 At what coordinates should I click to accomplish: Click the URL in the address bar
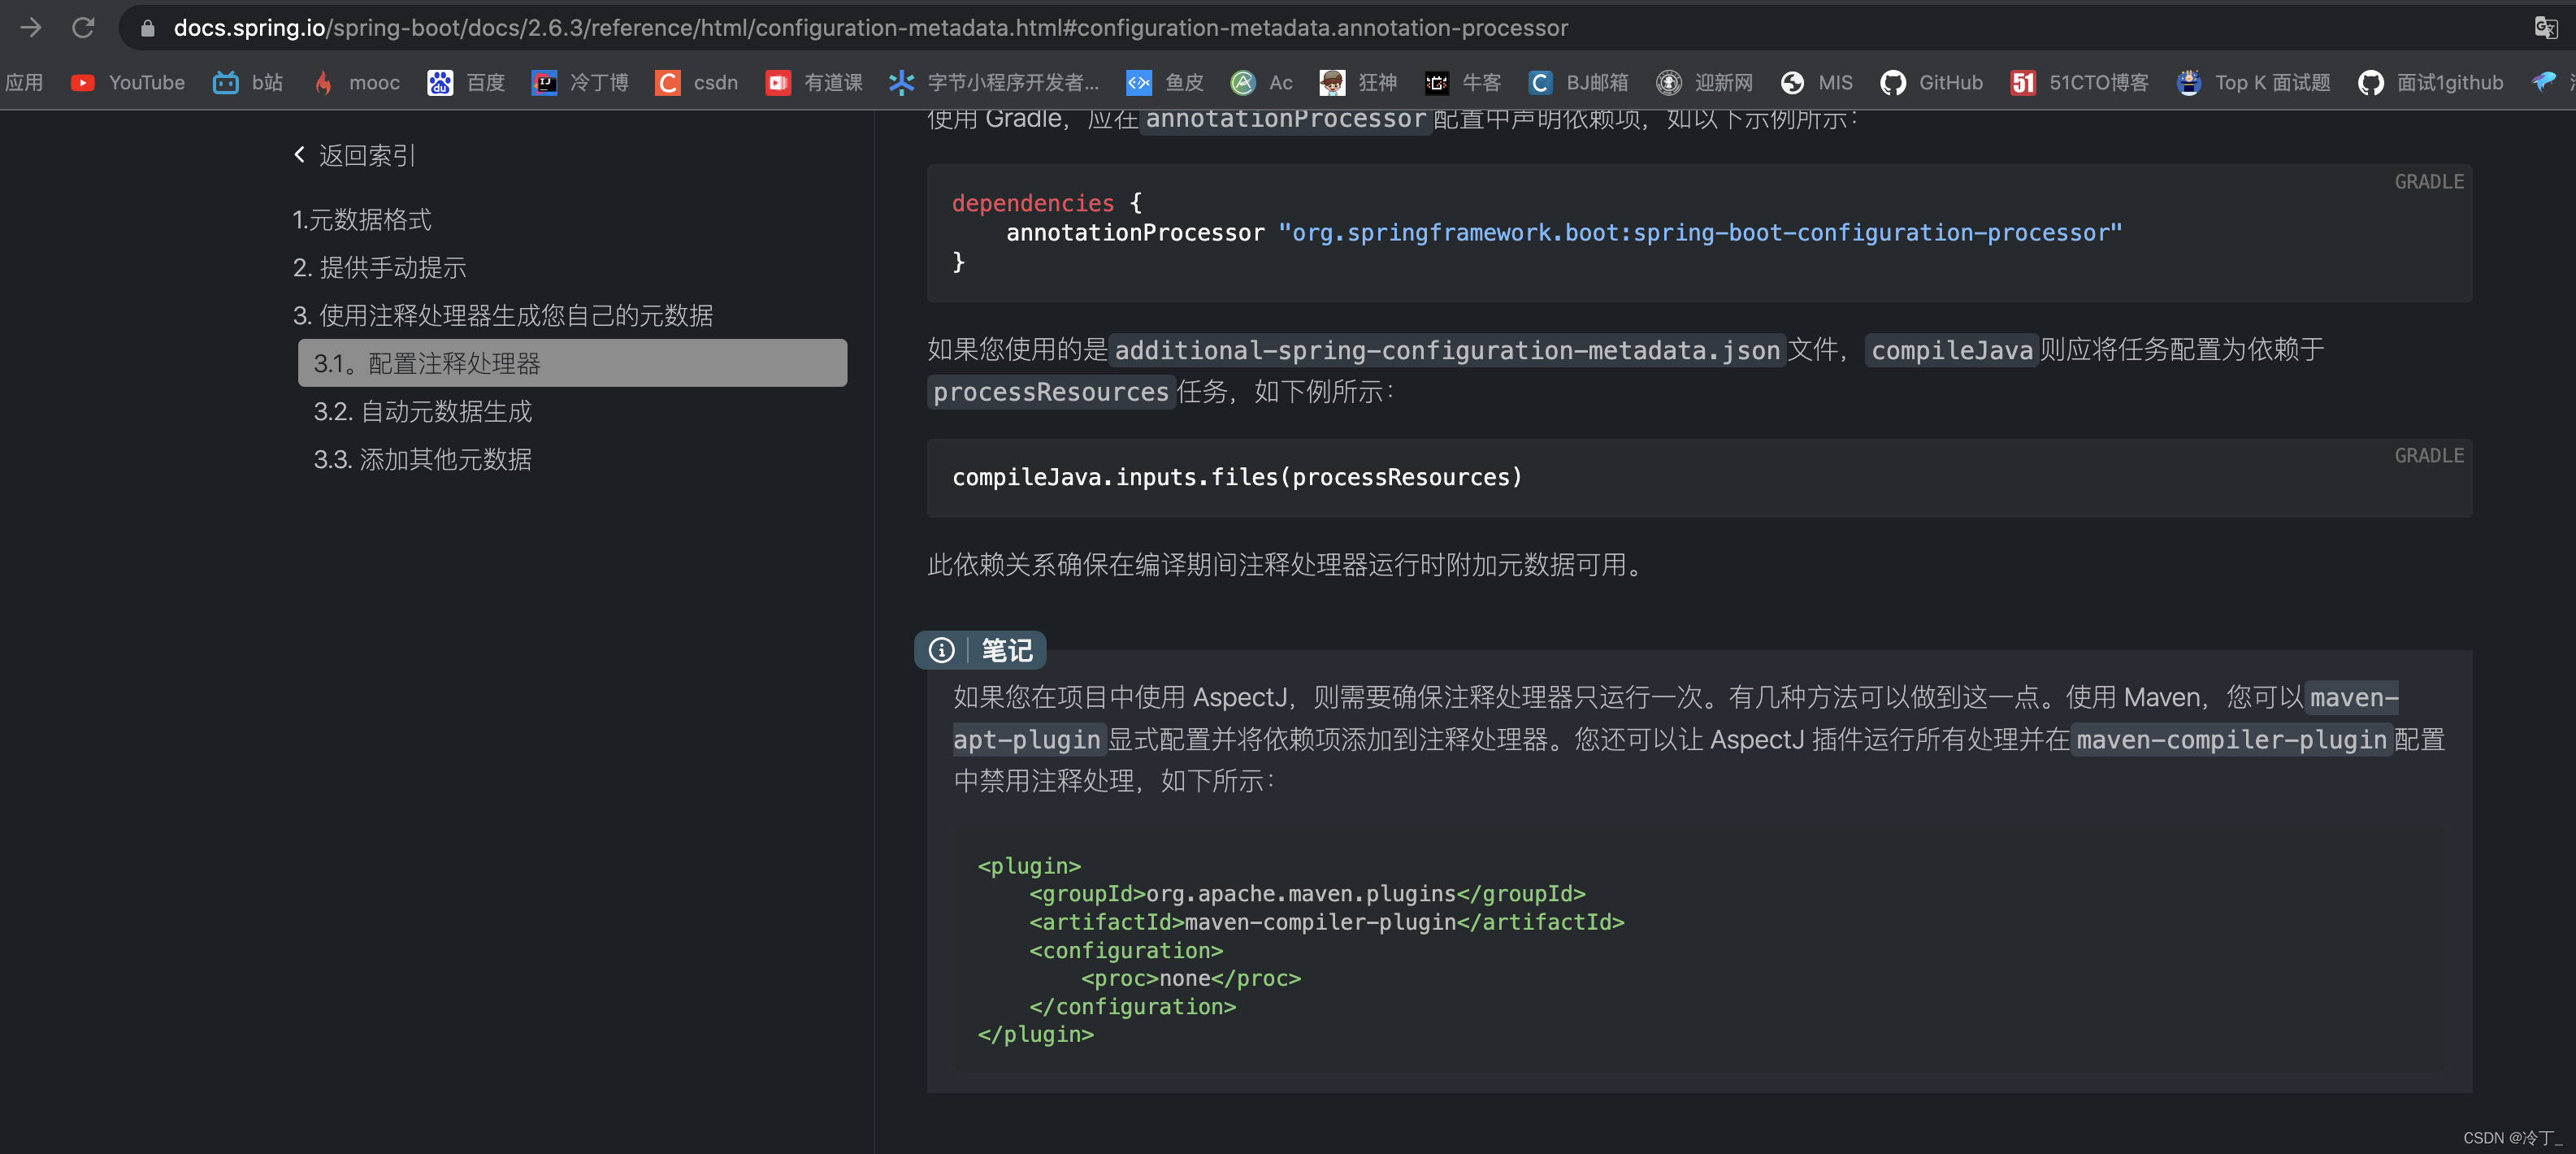click(870, 28)
